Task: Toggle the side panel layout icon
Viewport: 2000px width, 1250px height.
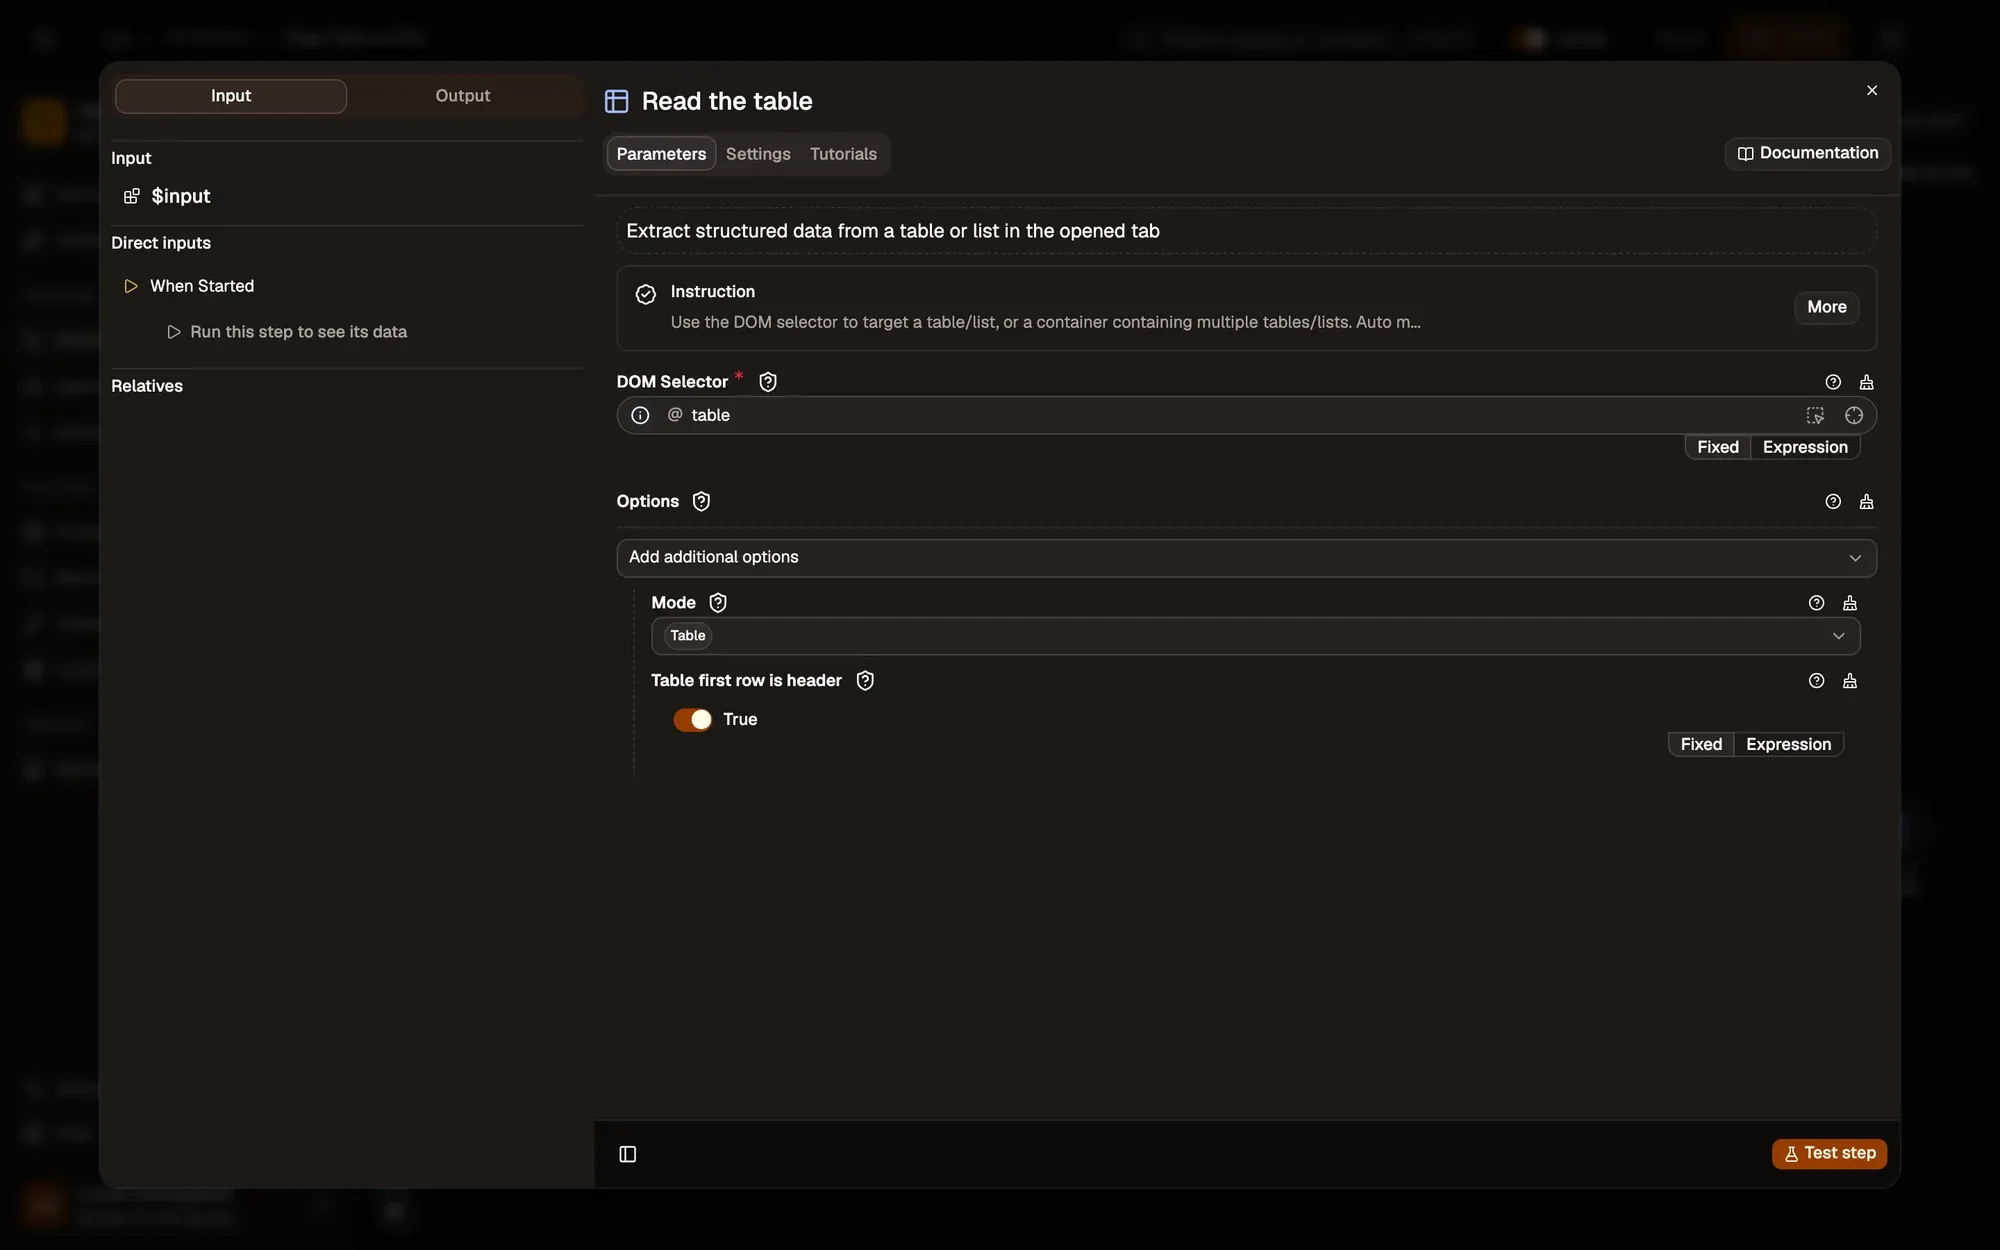Action: (x=628, y=1154)
